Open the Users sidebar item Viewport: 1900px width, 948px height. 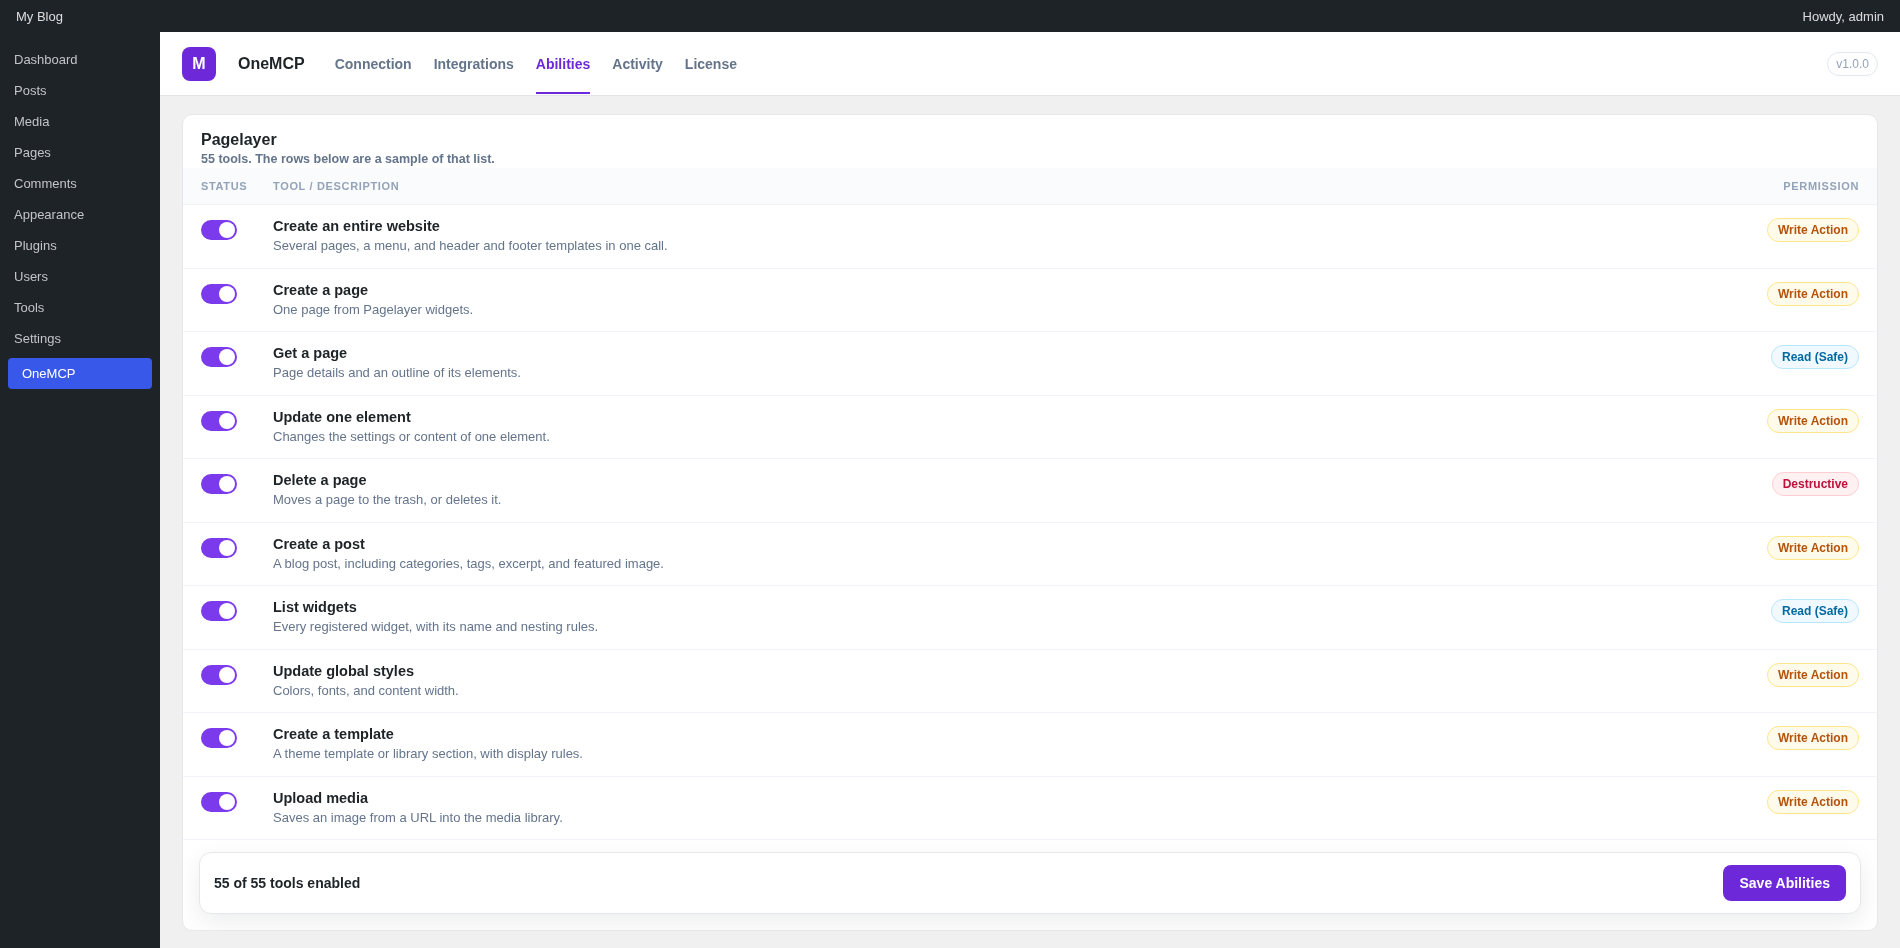click(80, 277)
